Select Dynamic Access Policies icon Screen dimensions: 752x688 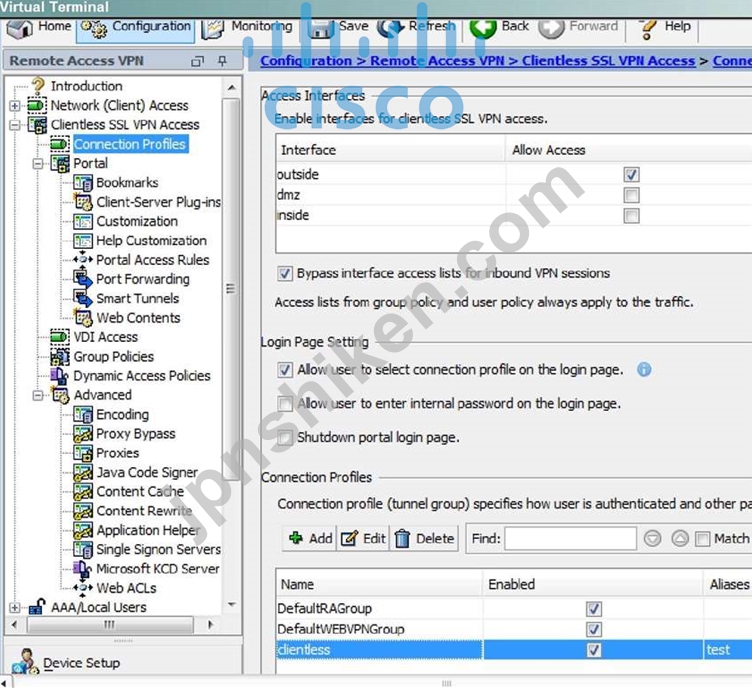[60, 375]
